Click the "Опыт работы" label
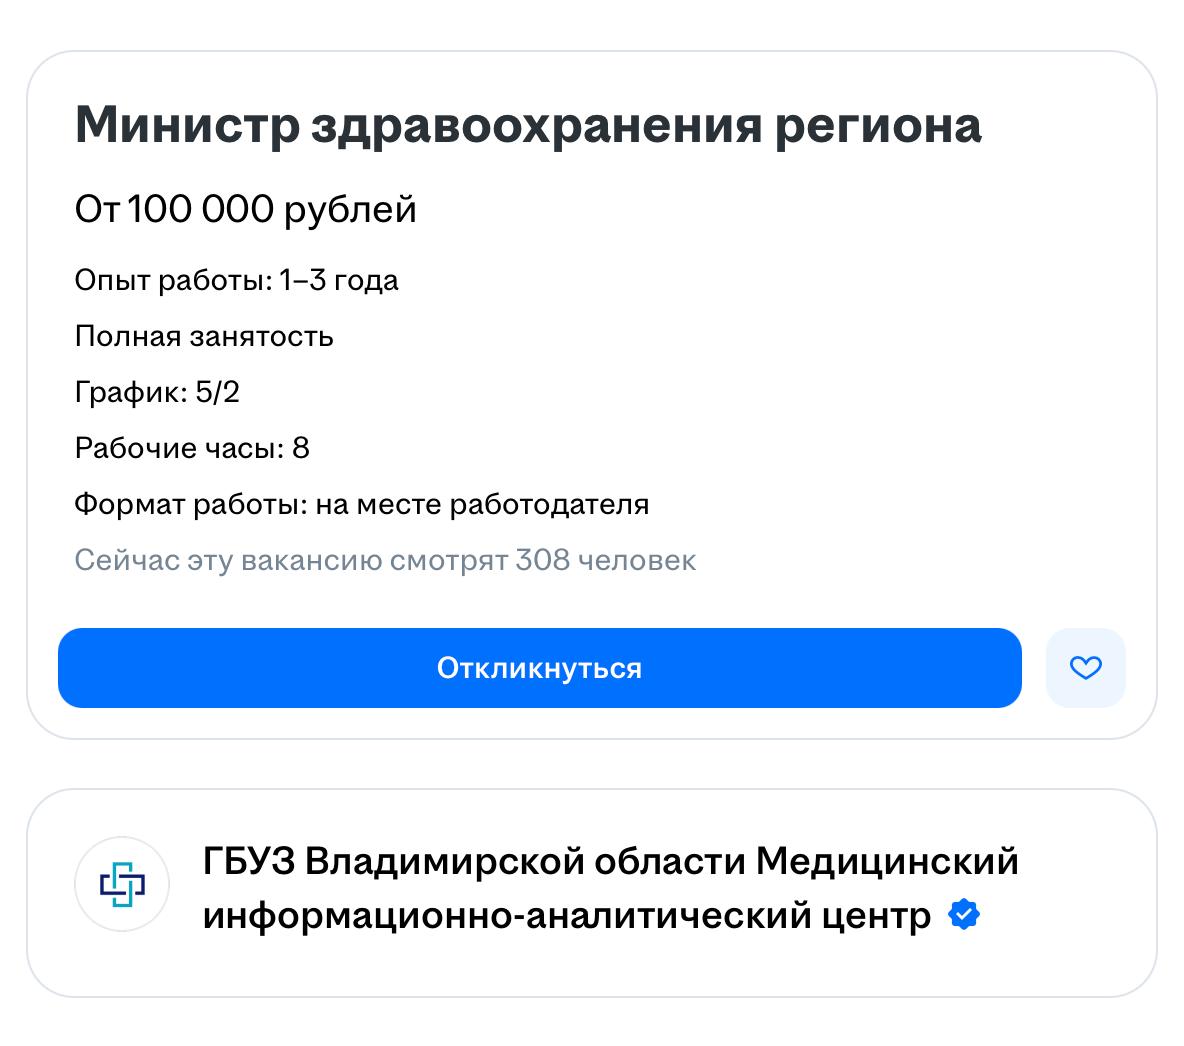The image size is (1184, 1046). coord(171,281)
